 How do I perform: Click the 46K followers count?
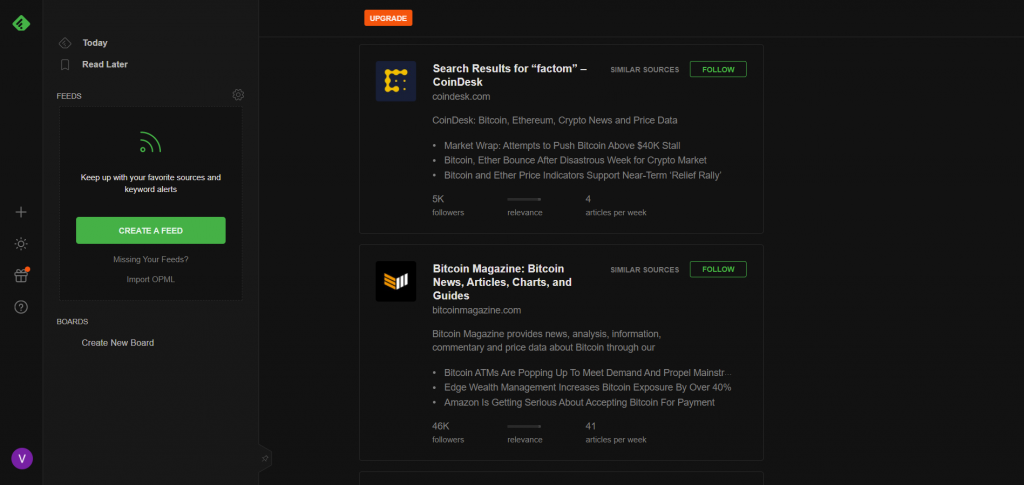pyautogui.click(x=441, y=426)
